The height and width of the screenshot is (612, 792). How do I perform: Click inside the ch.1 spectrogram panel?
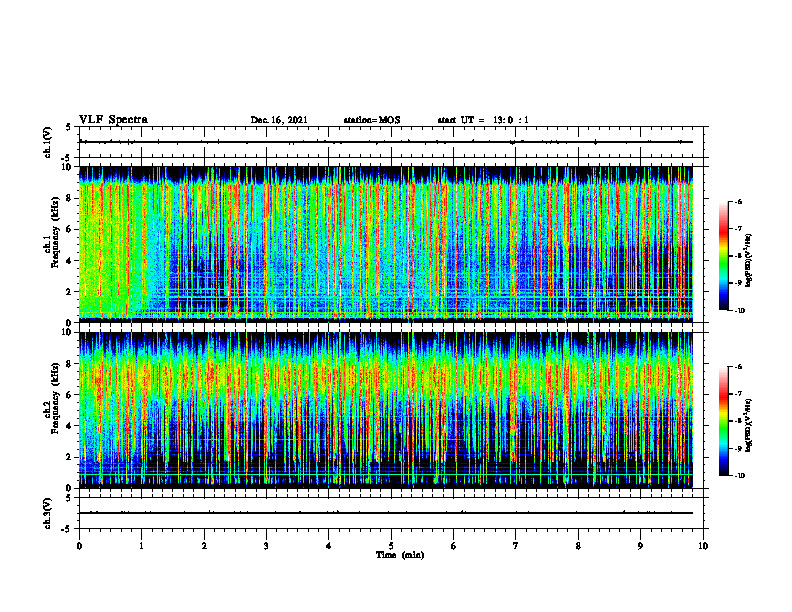coord(386,244)
